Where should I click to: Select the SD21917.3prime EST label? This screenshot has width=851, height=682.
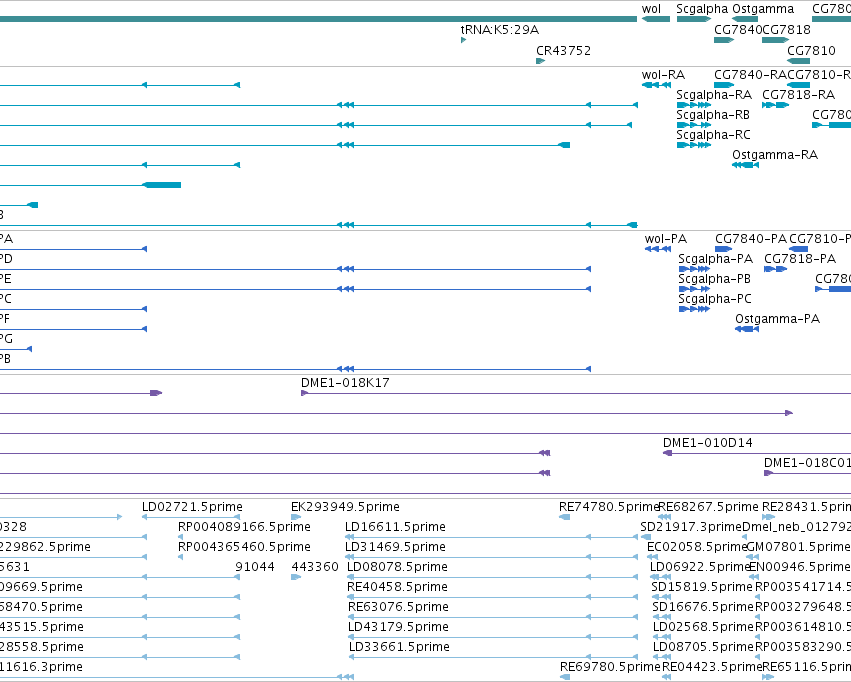coord(691,527)
